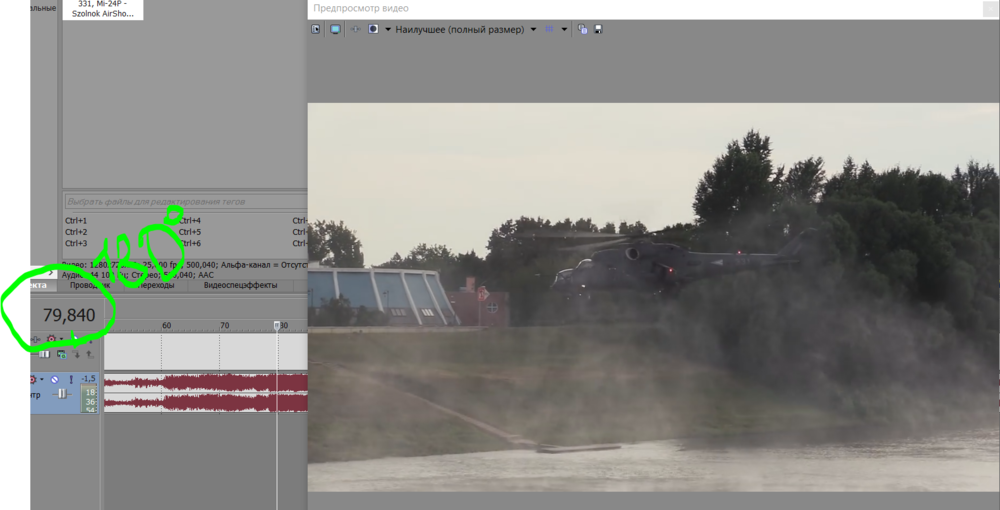Select the audio waveform clip on the timeline
This screenshot has width=1000, height=510.
[206, 393]
